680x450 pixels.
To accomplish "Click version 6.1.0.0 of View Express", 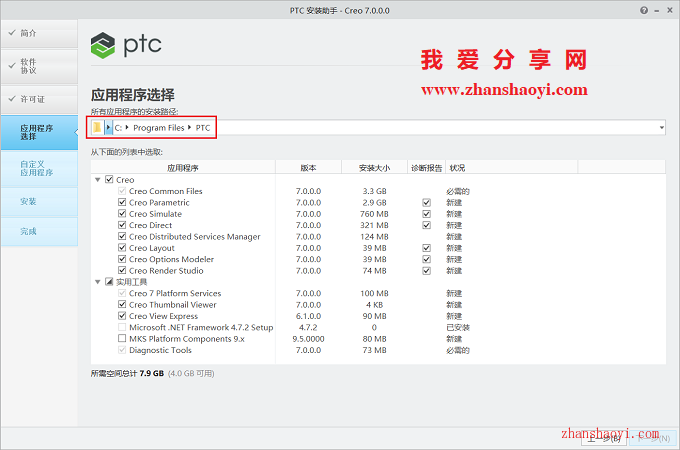I will pos(308,316).
